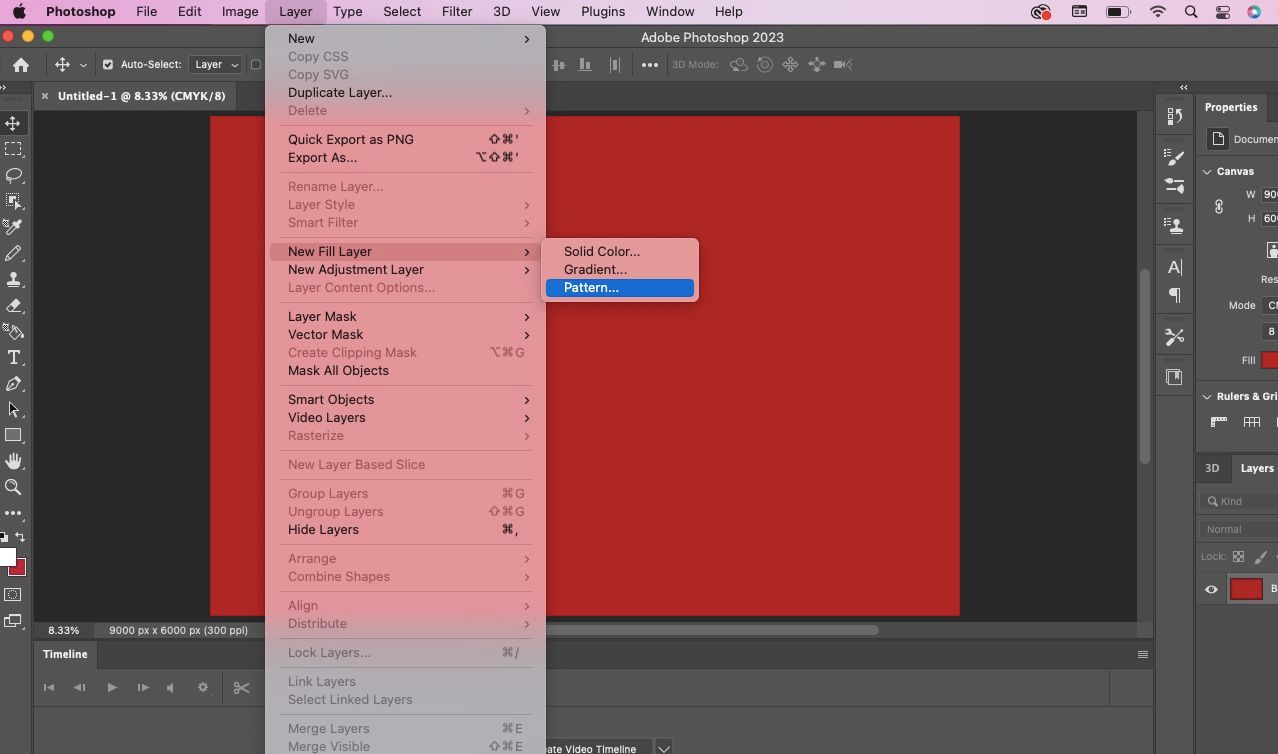
Task: Activate the Type tool
Action: click(x=13, y=357)
